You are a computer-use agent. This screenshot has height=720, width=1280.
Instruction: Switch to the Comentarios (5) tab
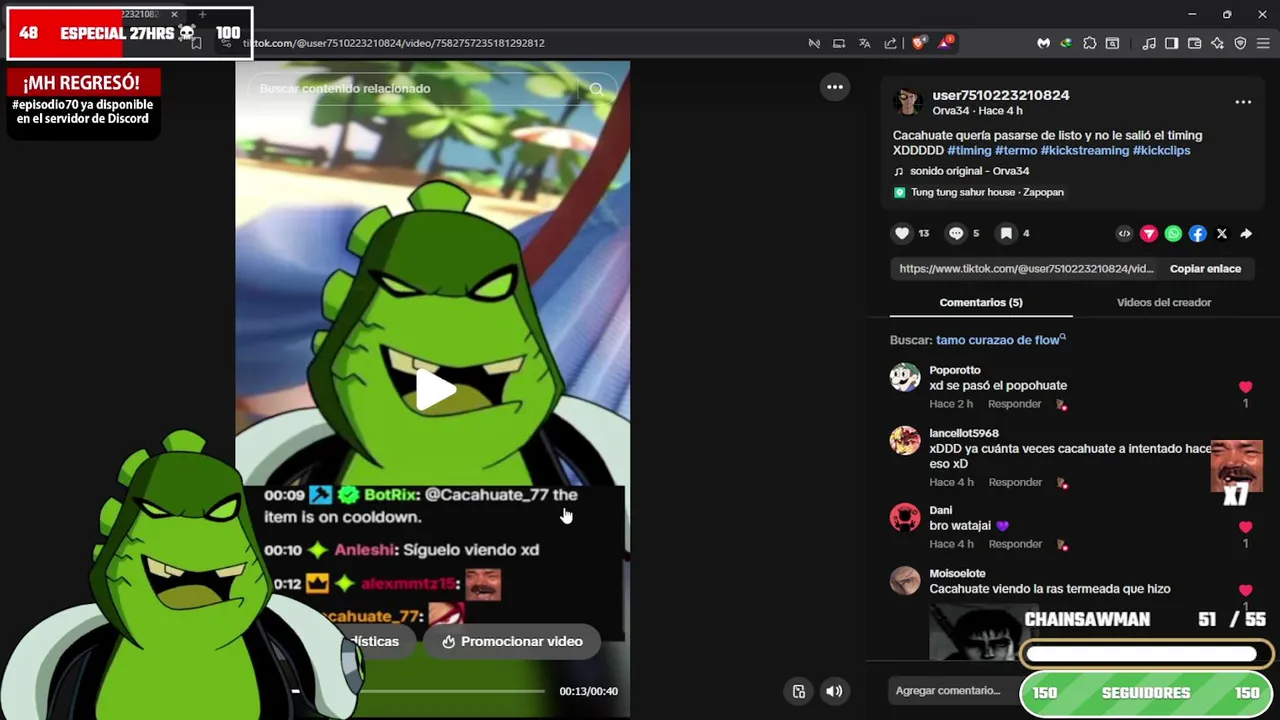pos(981,302)
